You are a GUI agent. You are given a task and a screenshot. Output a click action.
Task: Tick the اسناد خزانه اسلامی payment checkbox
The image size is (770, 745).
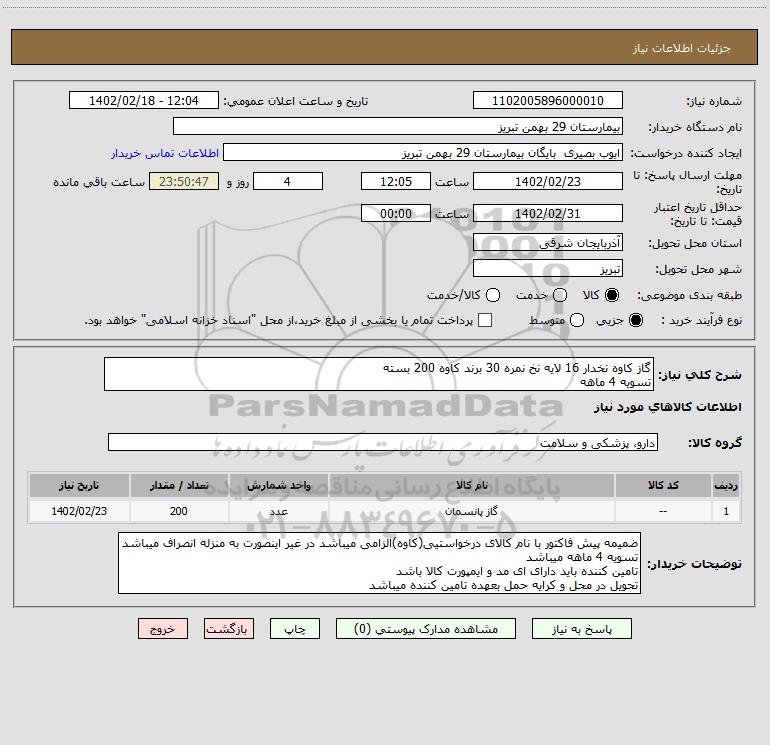point(485,320)
